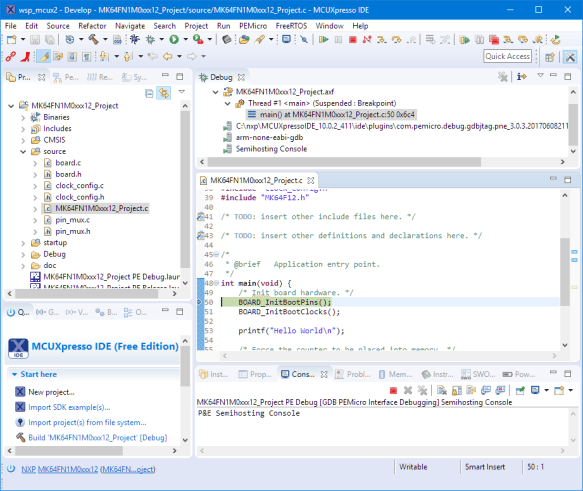Click the Terminate all debug sessions icon
Image resolution: width=583 pixels, height=491 pixels.
click(494, 39)
